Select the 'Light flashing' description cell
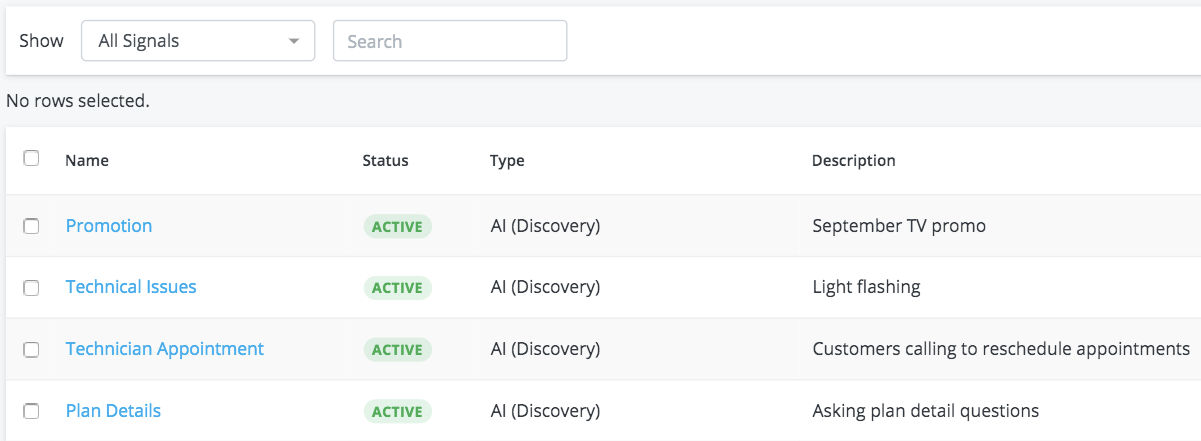 (866, 287)
